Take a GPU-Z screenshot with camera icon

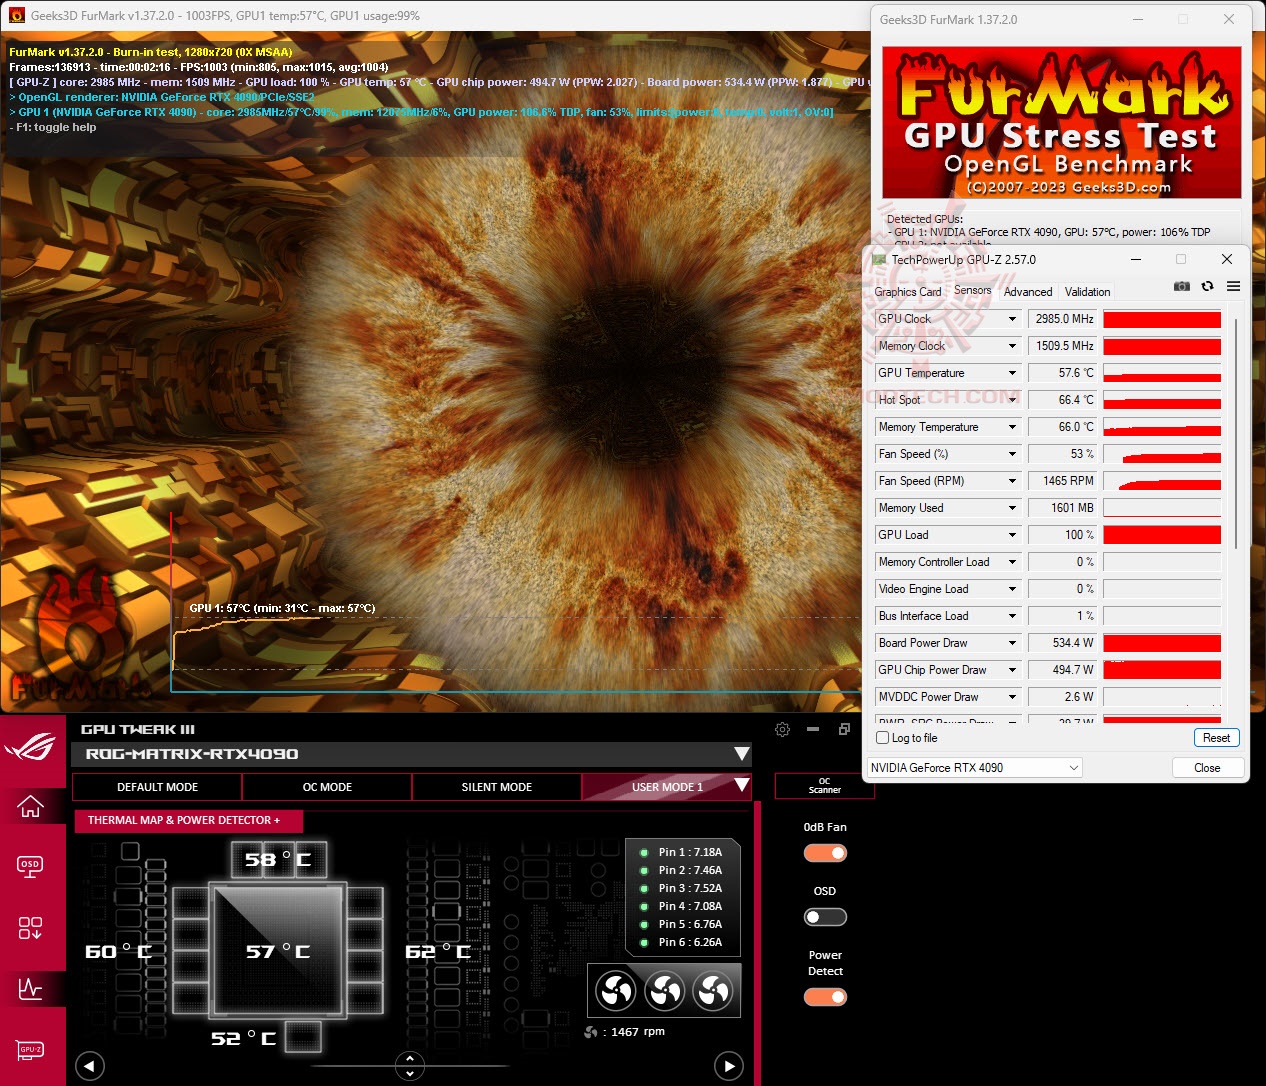coord(1181,286)
